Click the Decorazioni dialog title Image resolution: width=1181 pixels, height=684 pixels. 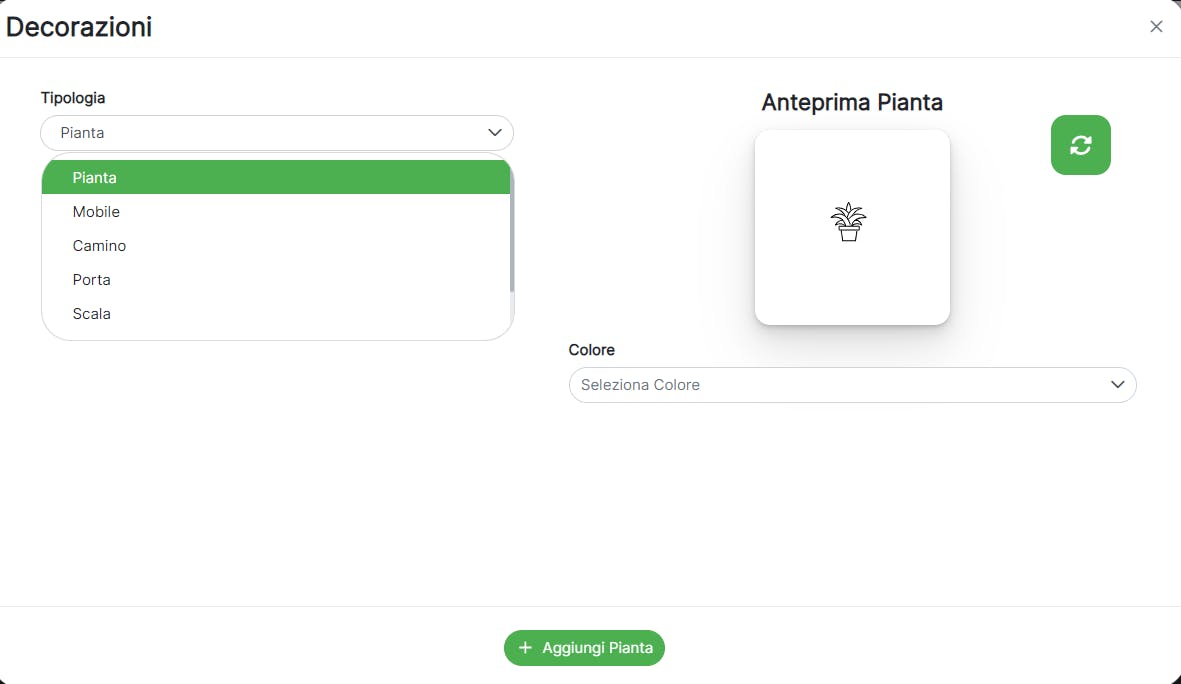[x=79, y=27]
